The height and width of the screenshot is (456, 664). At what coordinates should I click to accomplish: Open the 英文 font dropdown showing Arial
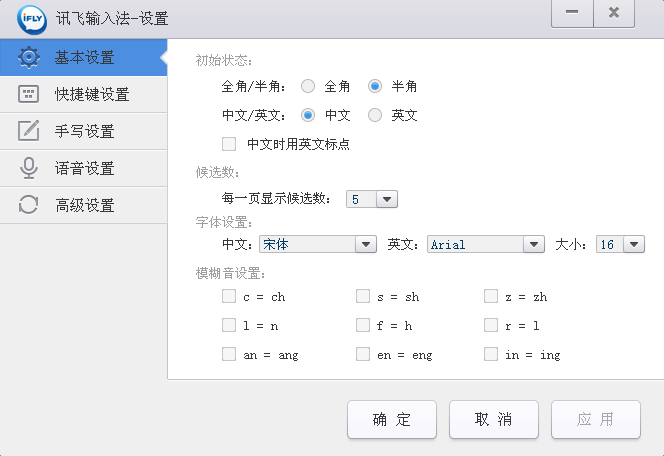tap(534, 244)
